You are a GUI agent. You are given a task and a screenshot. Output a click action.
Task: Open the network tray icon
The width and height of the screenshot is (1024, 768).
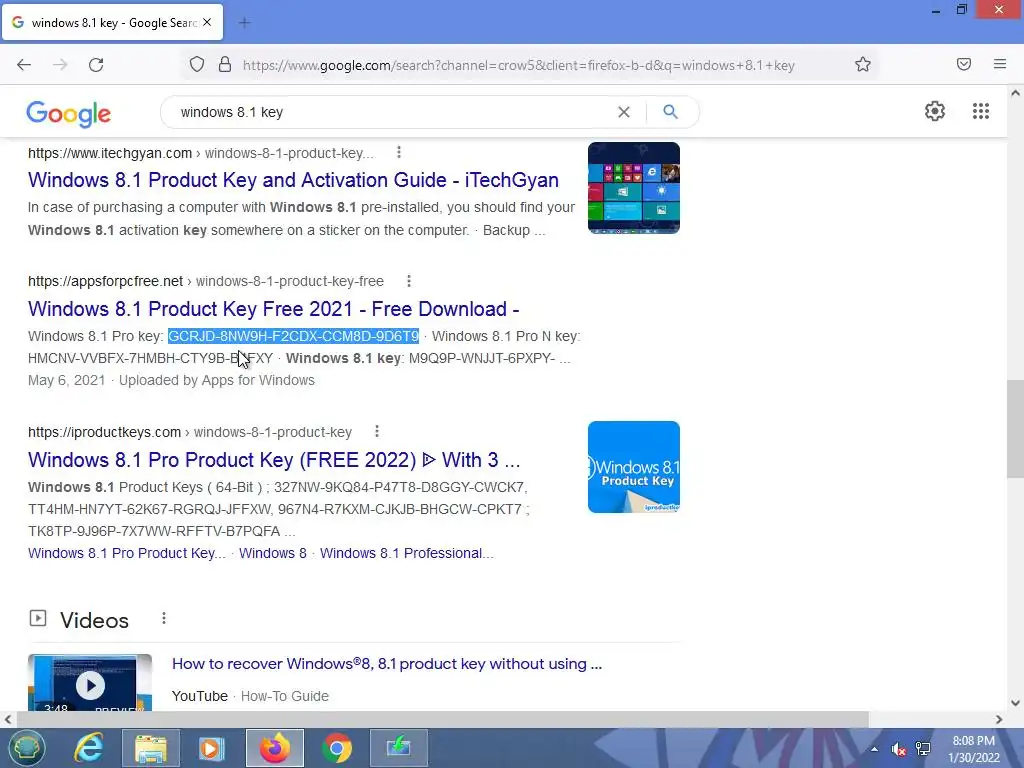(923, 748)
